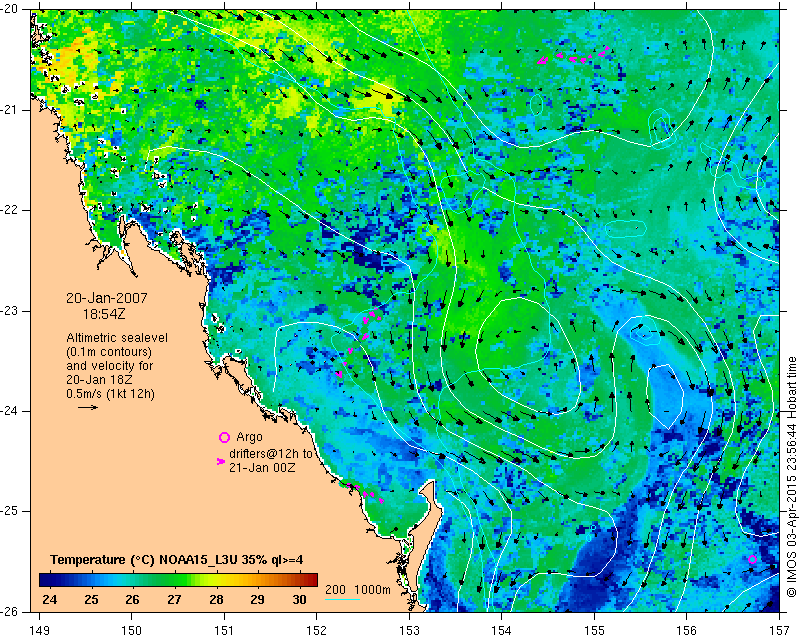Click the -22 latitude axis label
Viewport: 800px width, 640px height.
coord(10,210)
